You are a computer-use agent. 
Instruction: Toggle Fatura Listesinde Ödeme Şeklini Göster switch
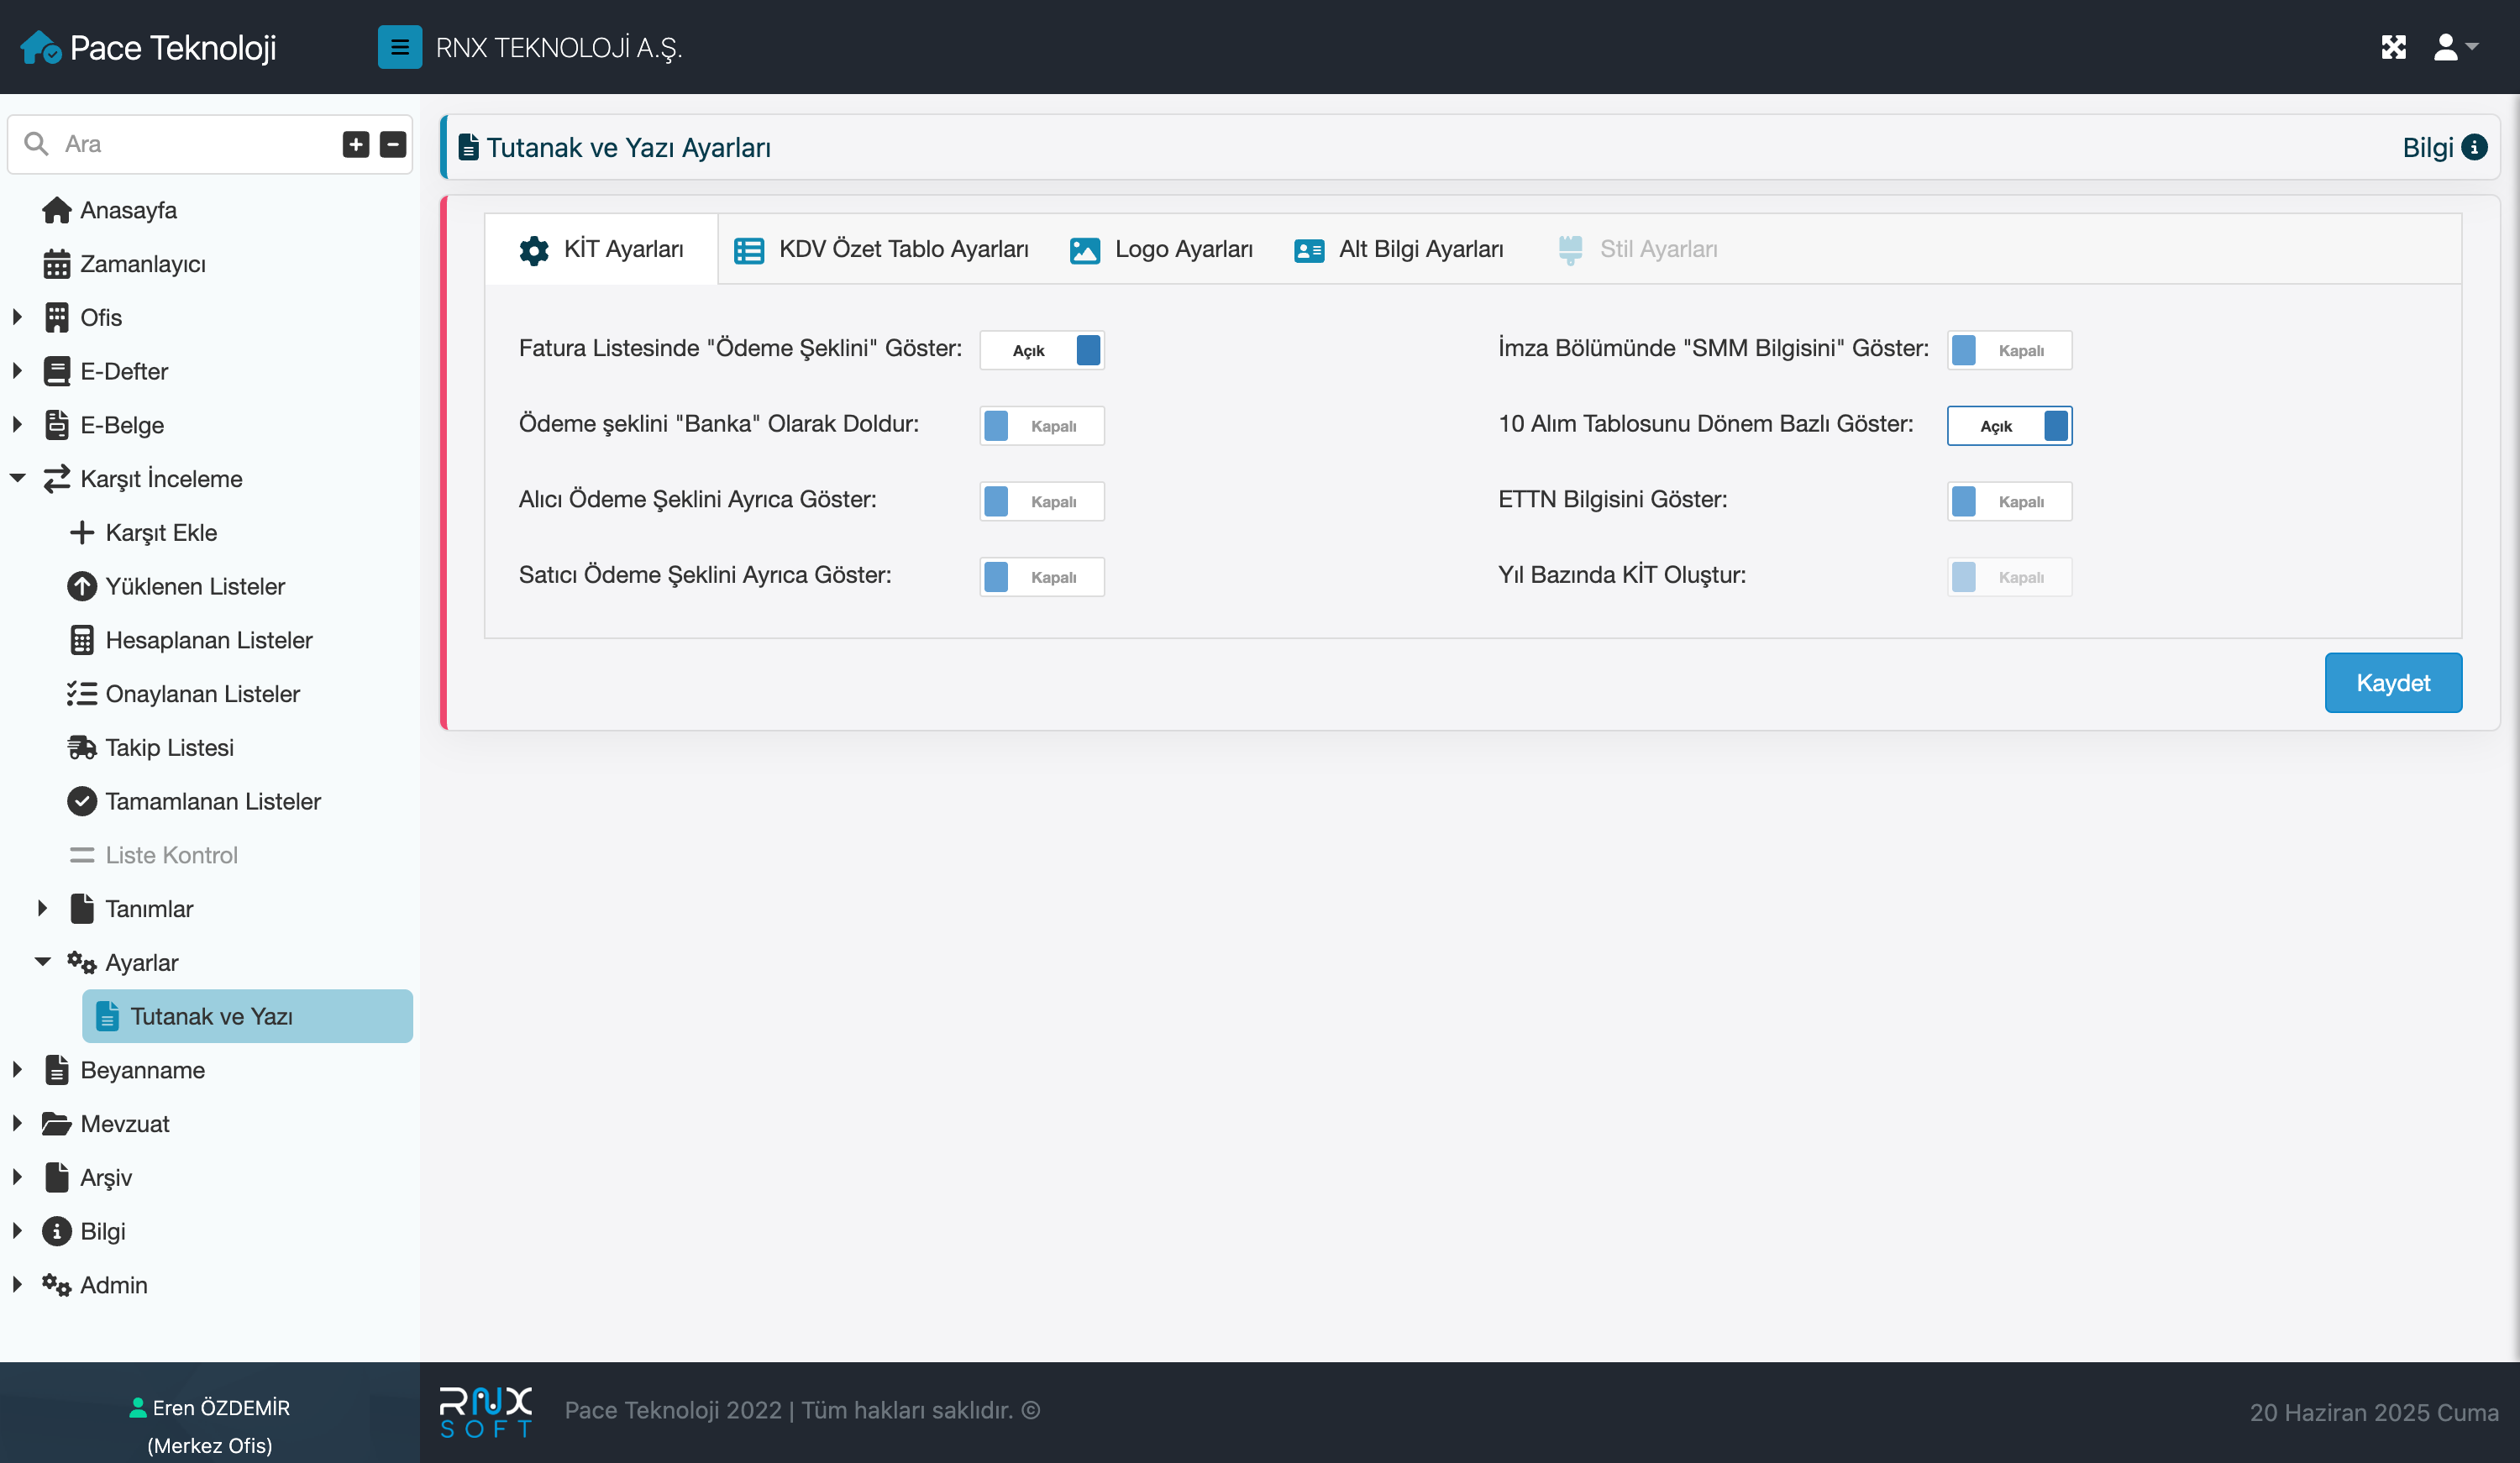(x=1041, y=350)
